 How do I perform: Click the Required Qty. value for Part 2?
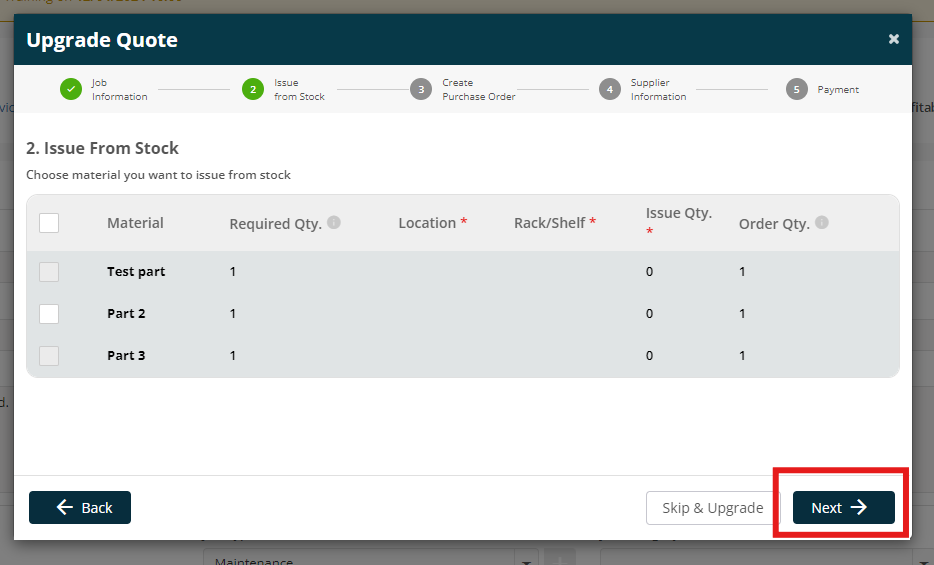tap(233, 314)
